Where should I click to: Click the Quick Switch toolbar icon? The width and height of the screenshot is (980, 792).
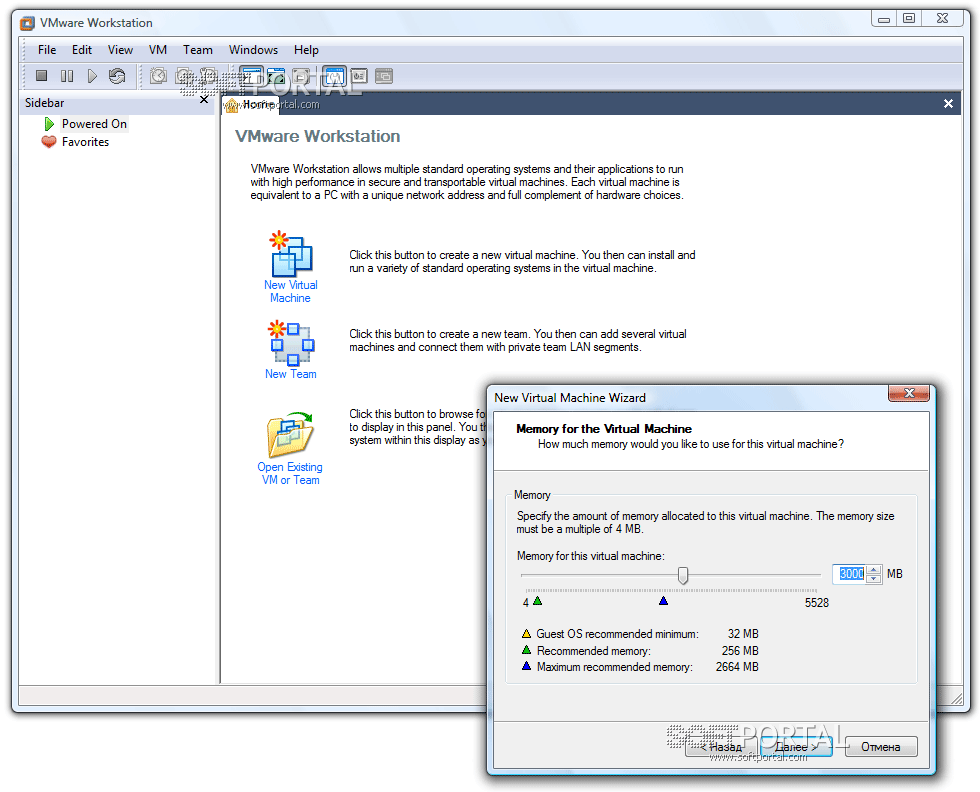pyautogui.click(x=301, y=76)
